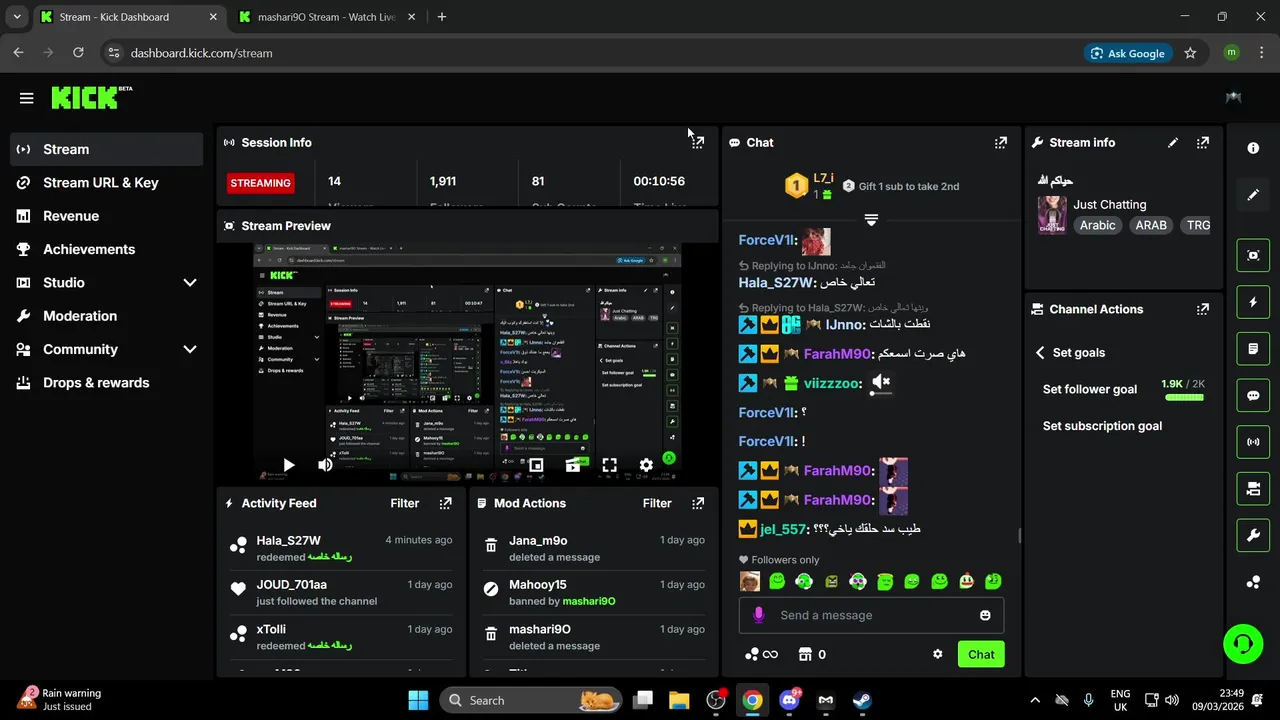Click the pencil edit icon in right sidebar
This screenshot has width=1280, height=720.
(1253, 194)
